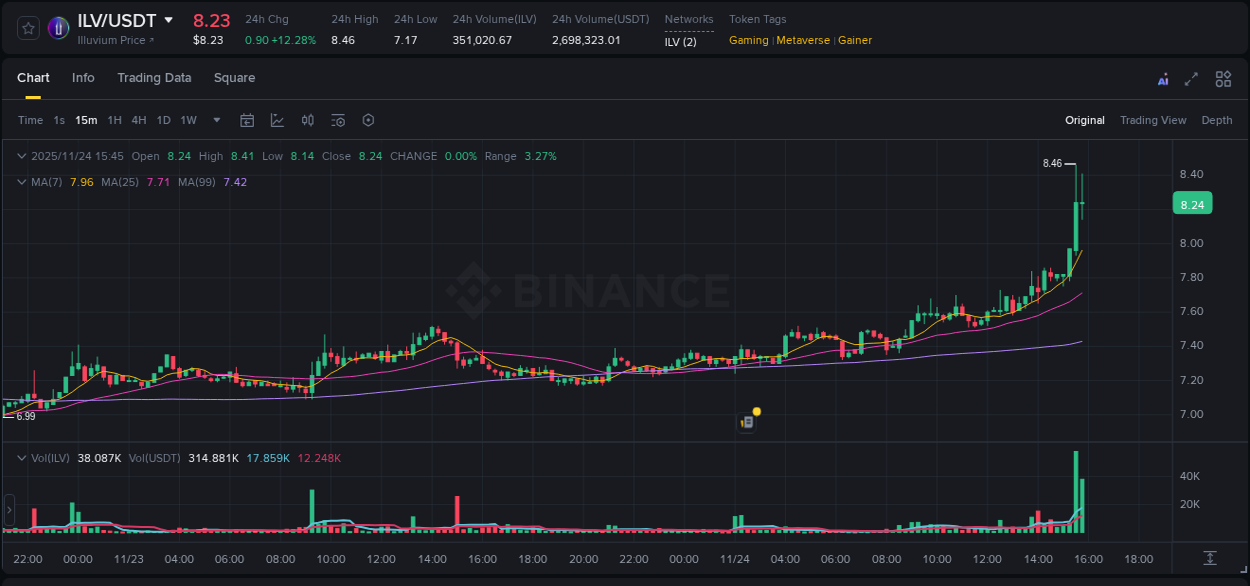The width and height of the screenshot is (1250, 586).
Task: Open the Trading Data tab
Action: pos(154,78)
